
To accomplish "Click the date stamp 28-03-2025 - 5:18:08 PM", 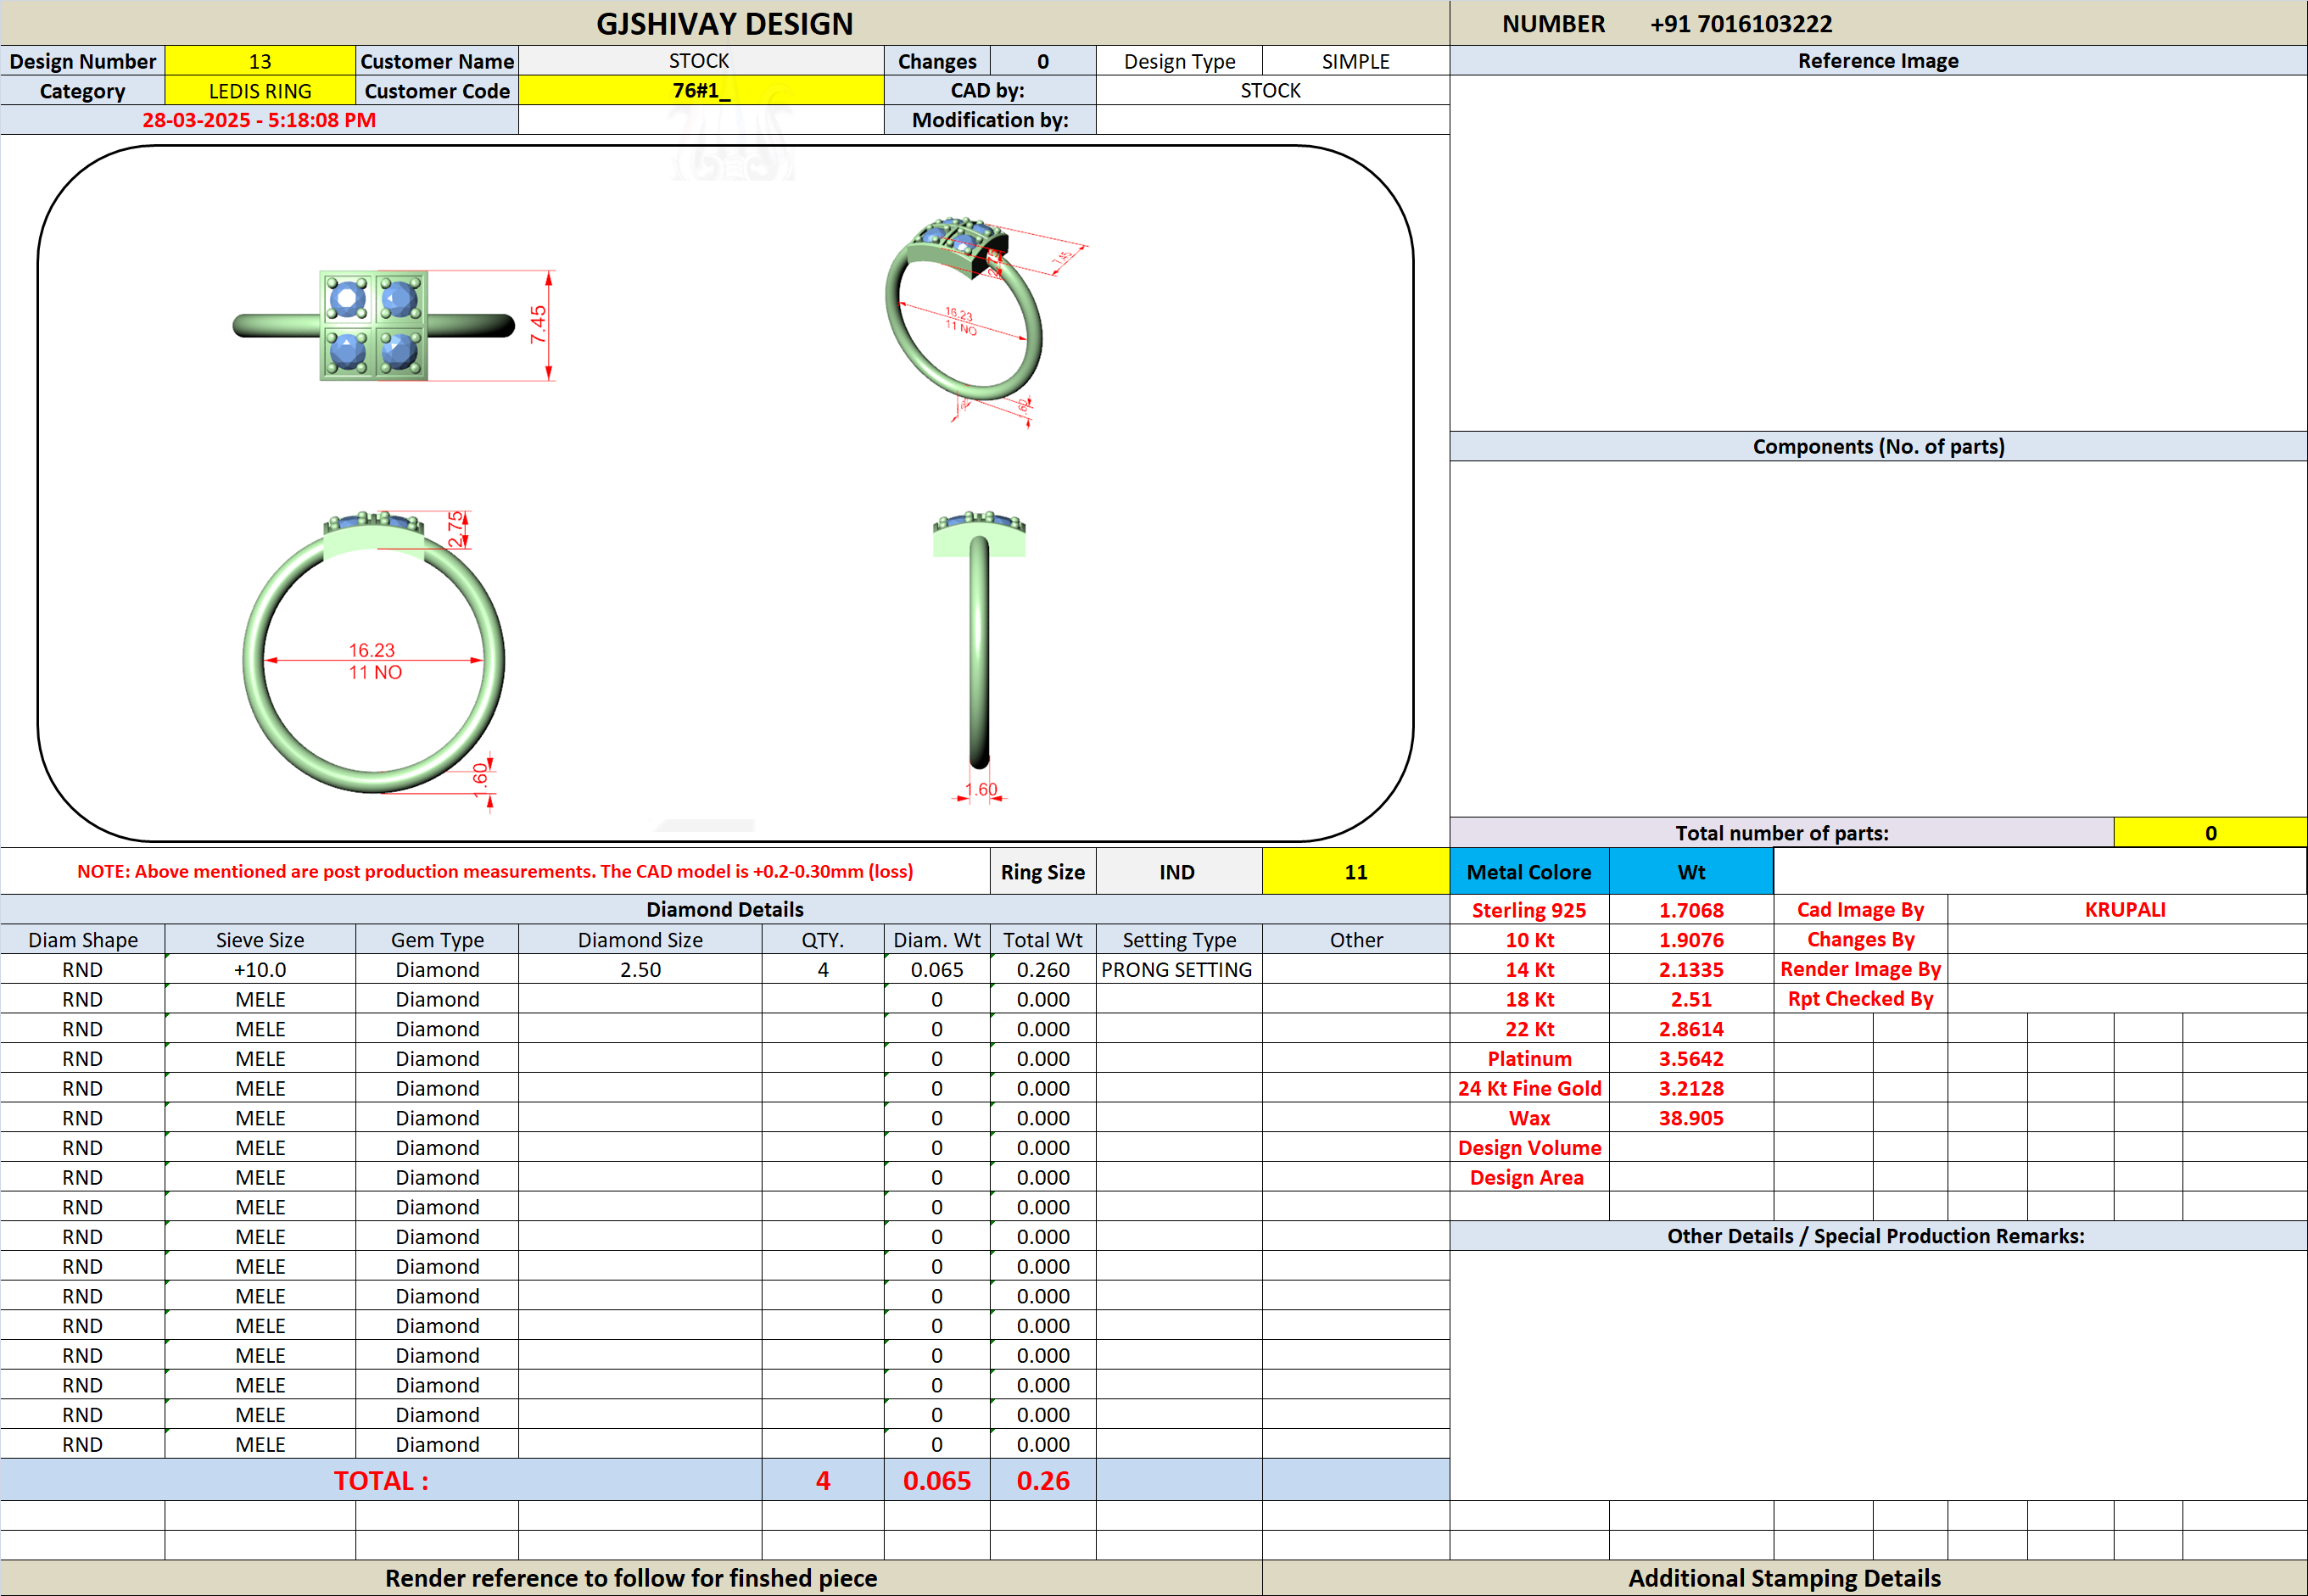I will point(259,120).
